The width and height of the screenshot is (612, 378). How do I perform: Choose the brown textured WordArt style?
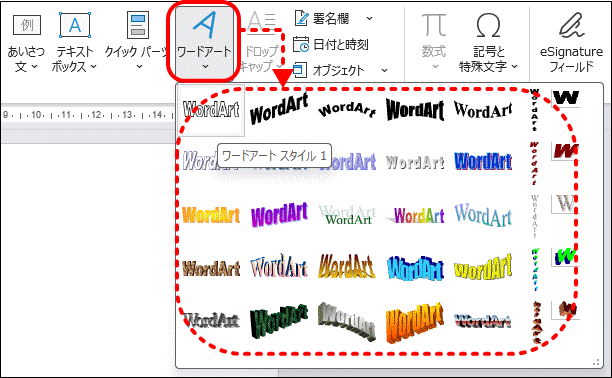[211, 268]
